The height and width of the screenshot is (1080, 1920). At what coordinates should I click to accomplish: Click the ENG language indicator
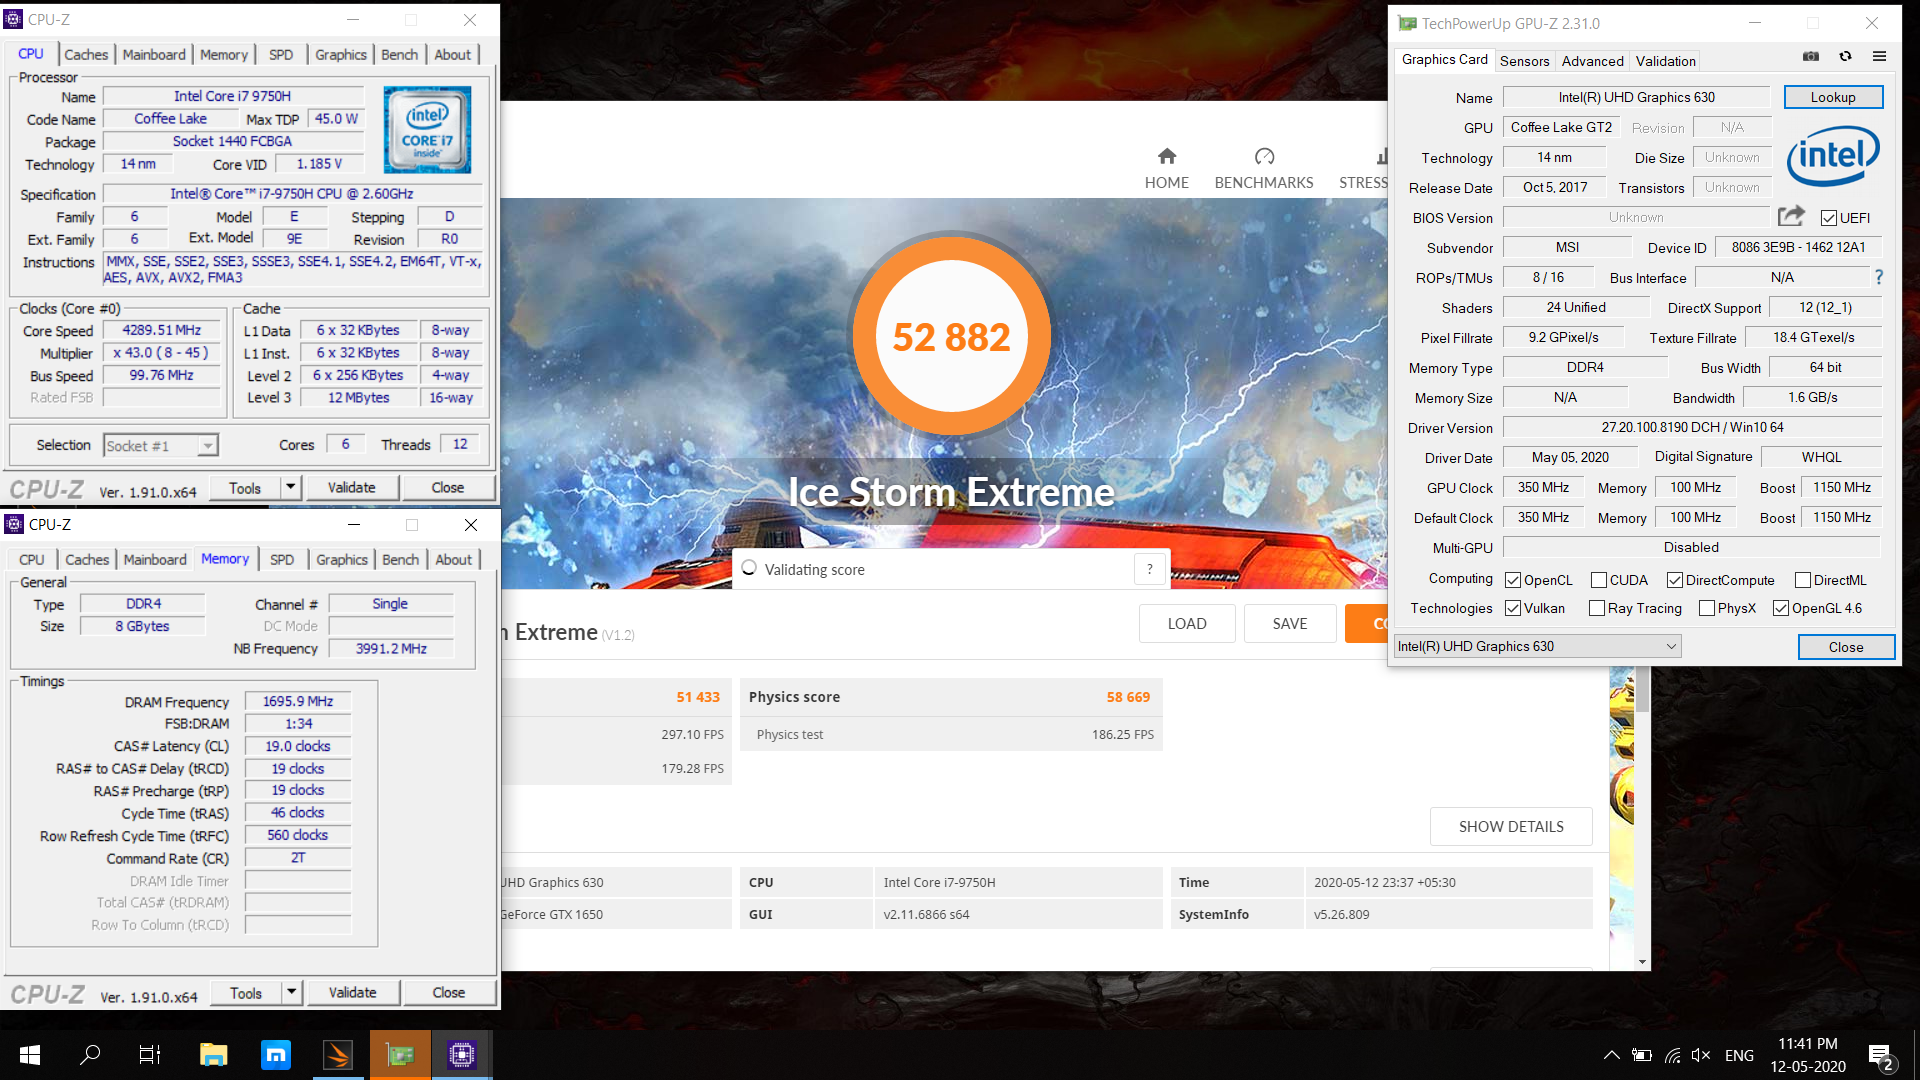[x=1739, y=1055]
